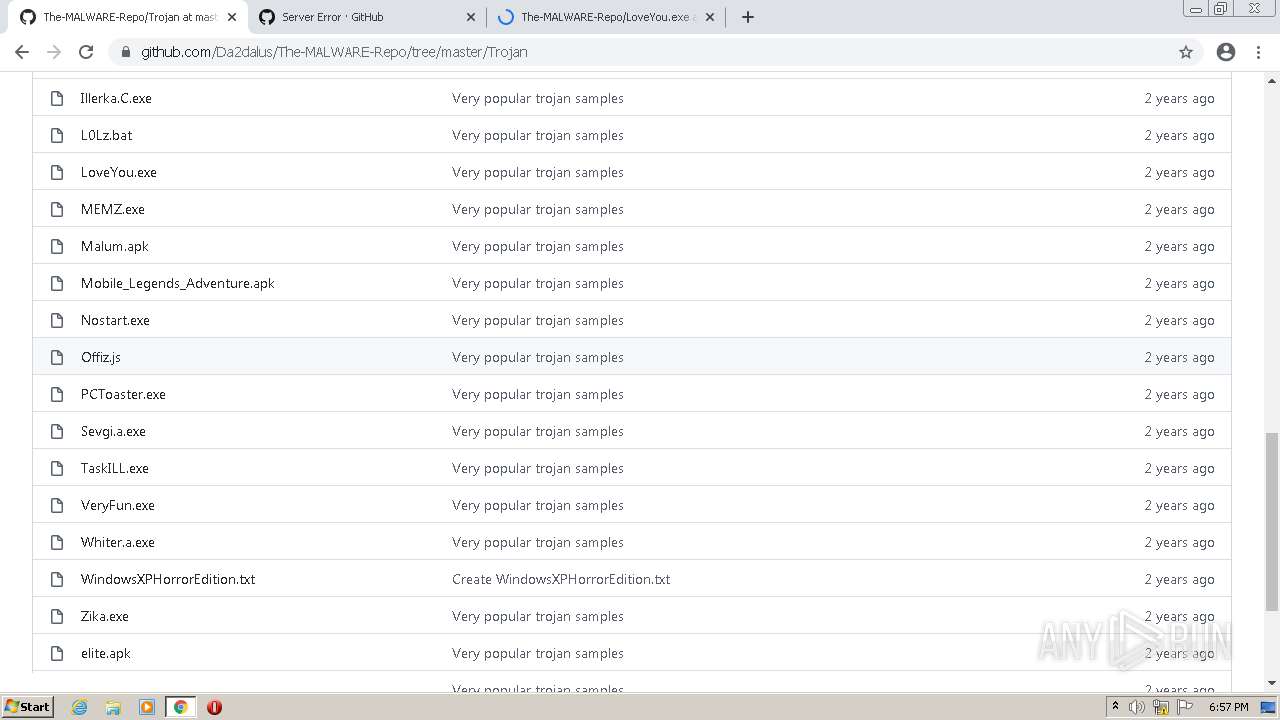Viewport: 1280px width, 720px height.
Task: Open the WindowsXPHorrorEdition.txt file link
Action: (x=168, y=579)
